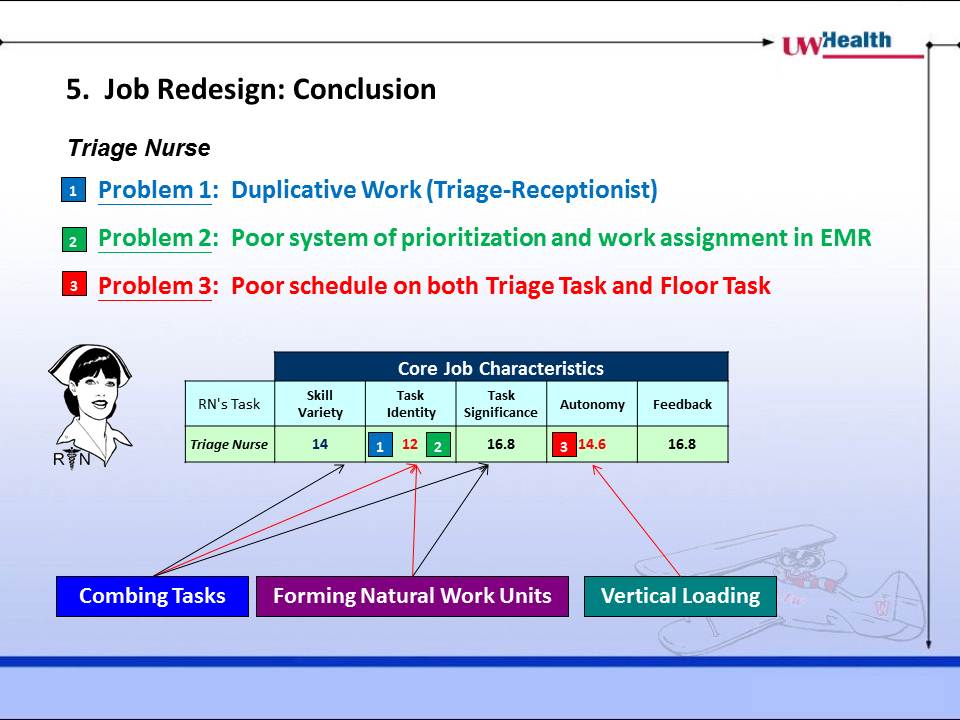960x720 pixels.
Task: Click the Feedback column header
Action: pos(683,404)
